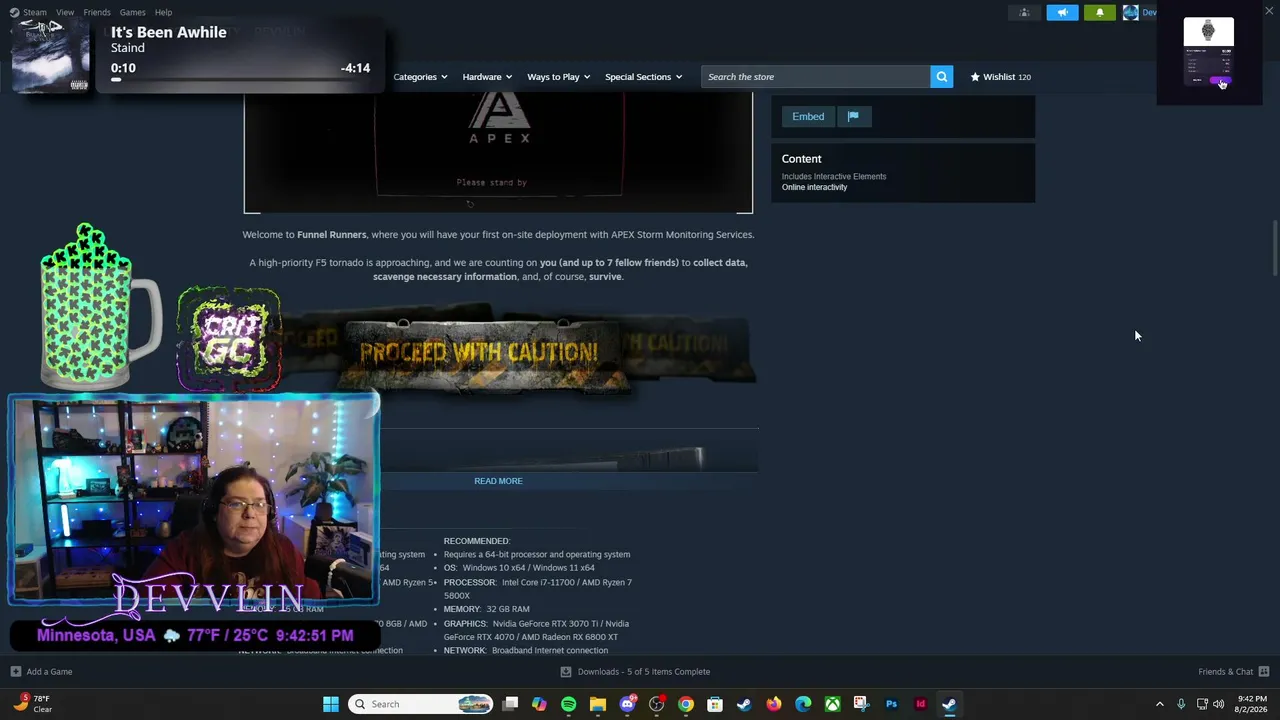The height and width of the screenshot is (720, 1280).
Task: Click the weather widget on the taskbar
Action: [x=32, y=704]
